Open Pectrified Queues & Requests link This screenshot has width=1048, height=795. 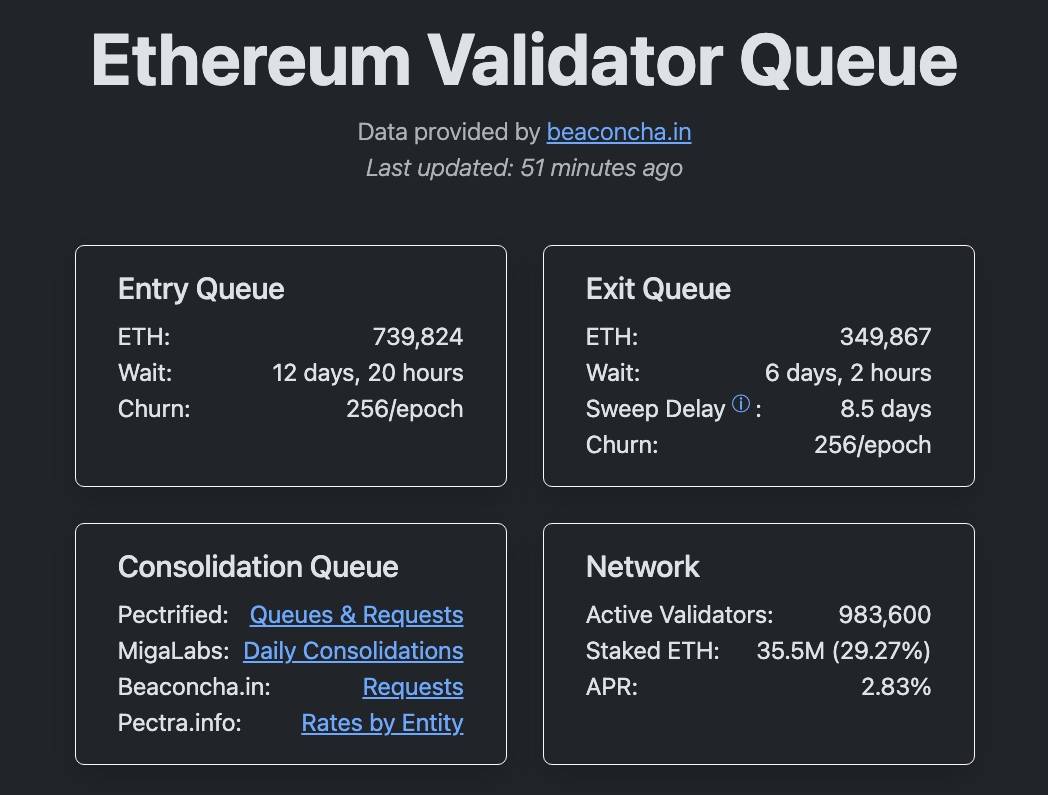click(356, 615)
